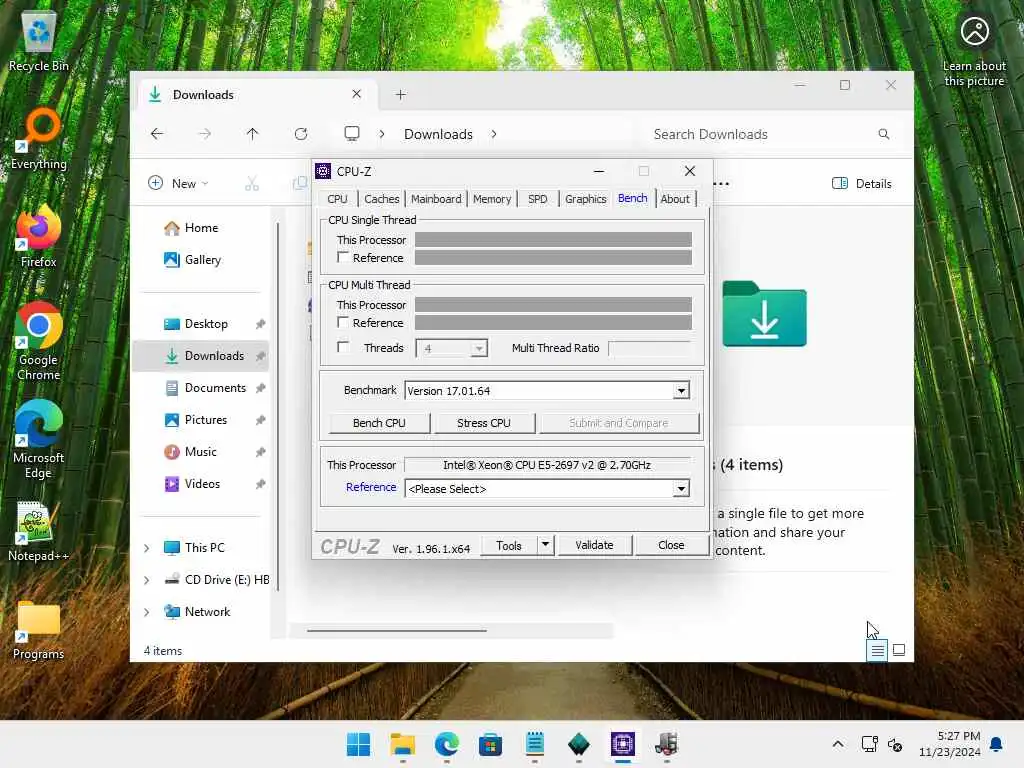Viewport: 1024px width, 768px height.
Task: Show hidden system tray icons
Action: click(838, 744)
